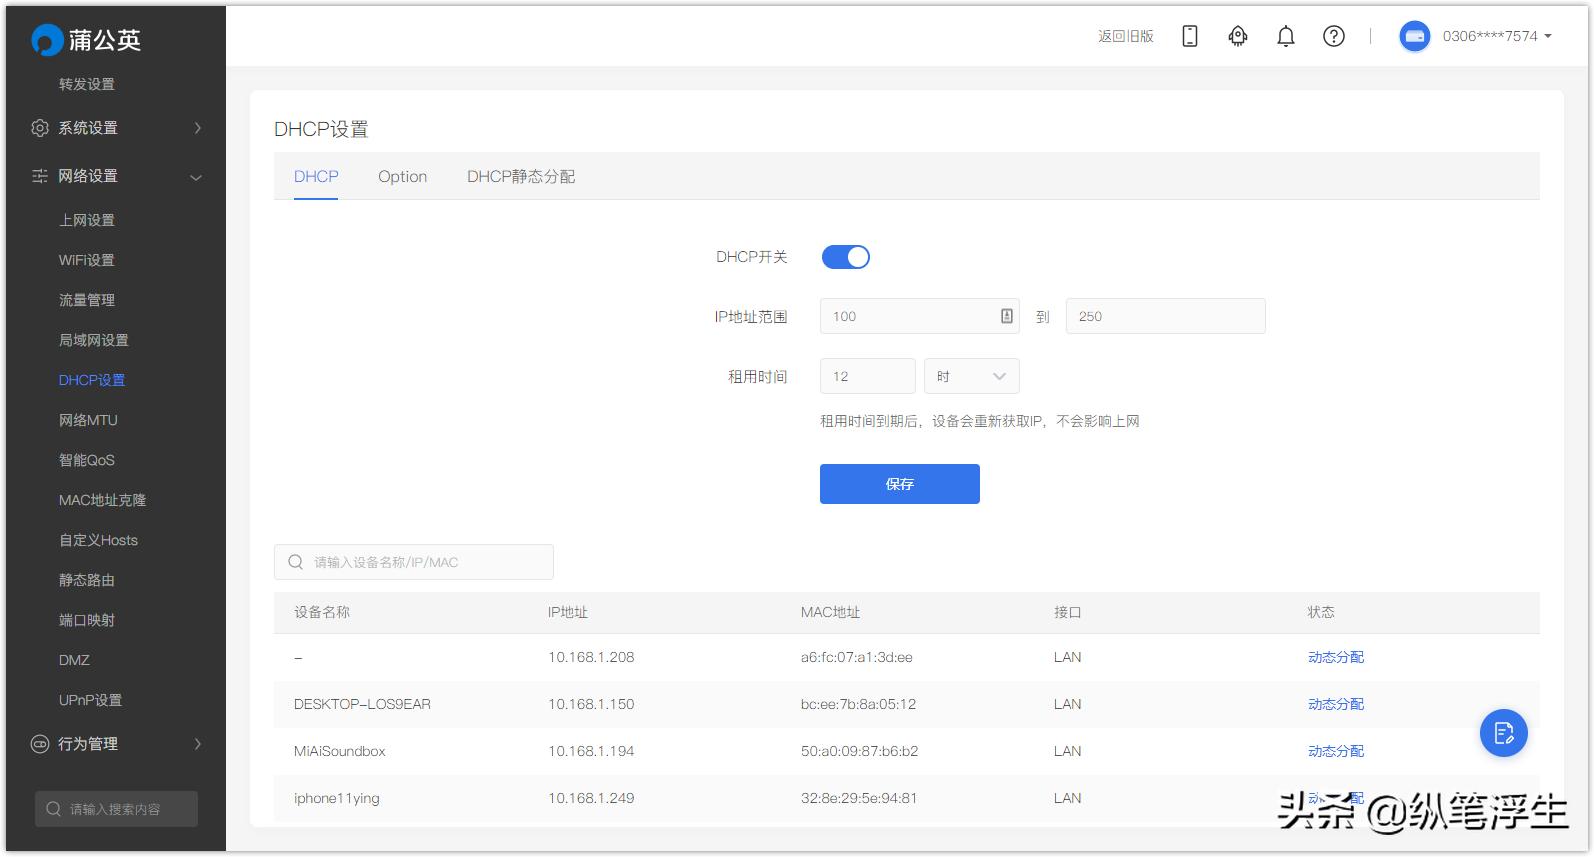Viewport: 1594px width, 857px height.
Task: Open 局域网设置 in the sidebar
Action: point(94,340)
